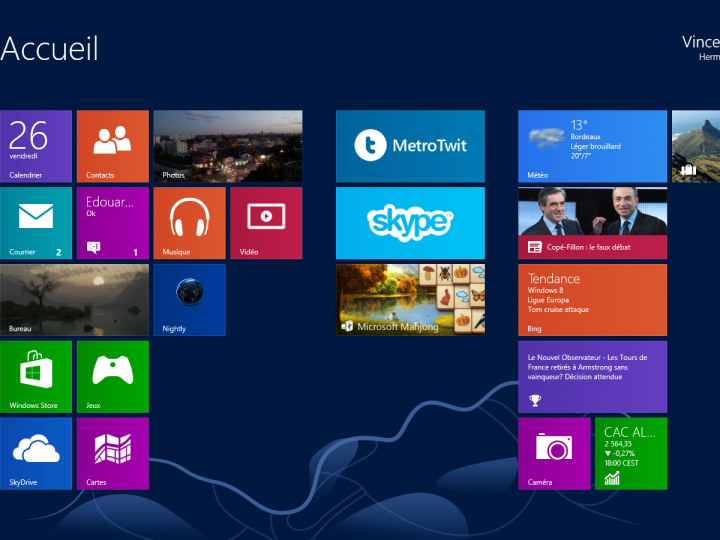This screenshot has height=540, width=720.
Task: Open the messaging tile from Edouar...
Action: [113, 223]
